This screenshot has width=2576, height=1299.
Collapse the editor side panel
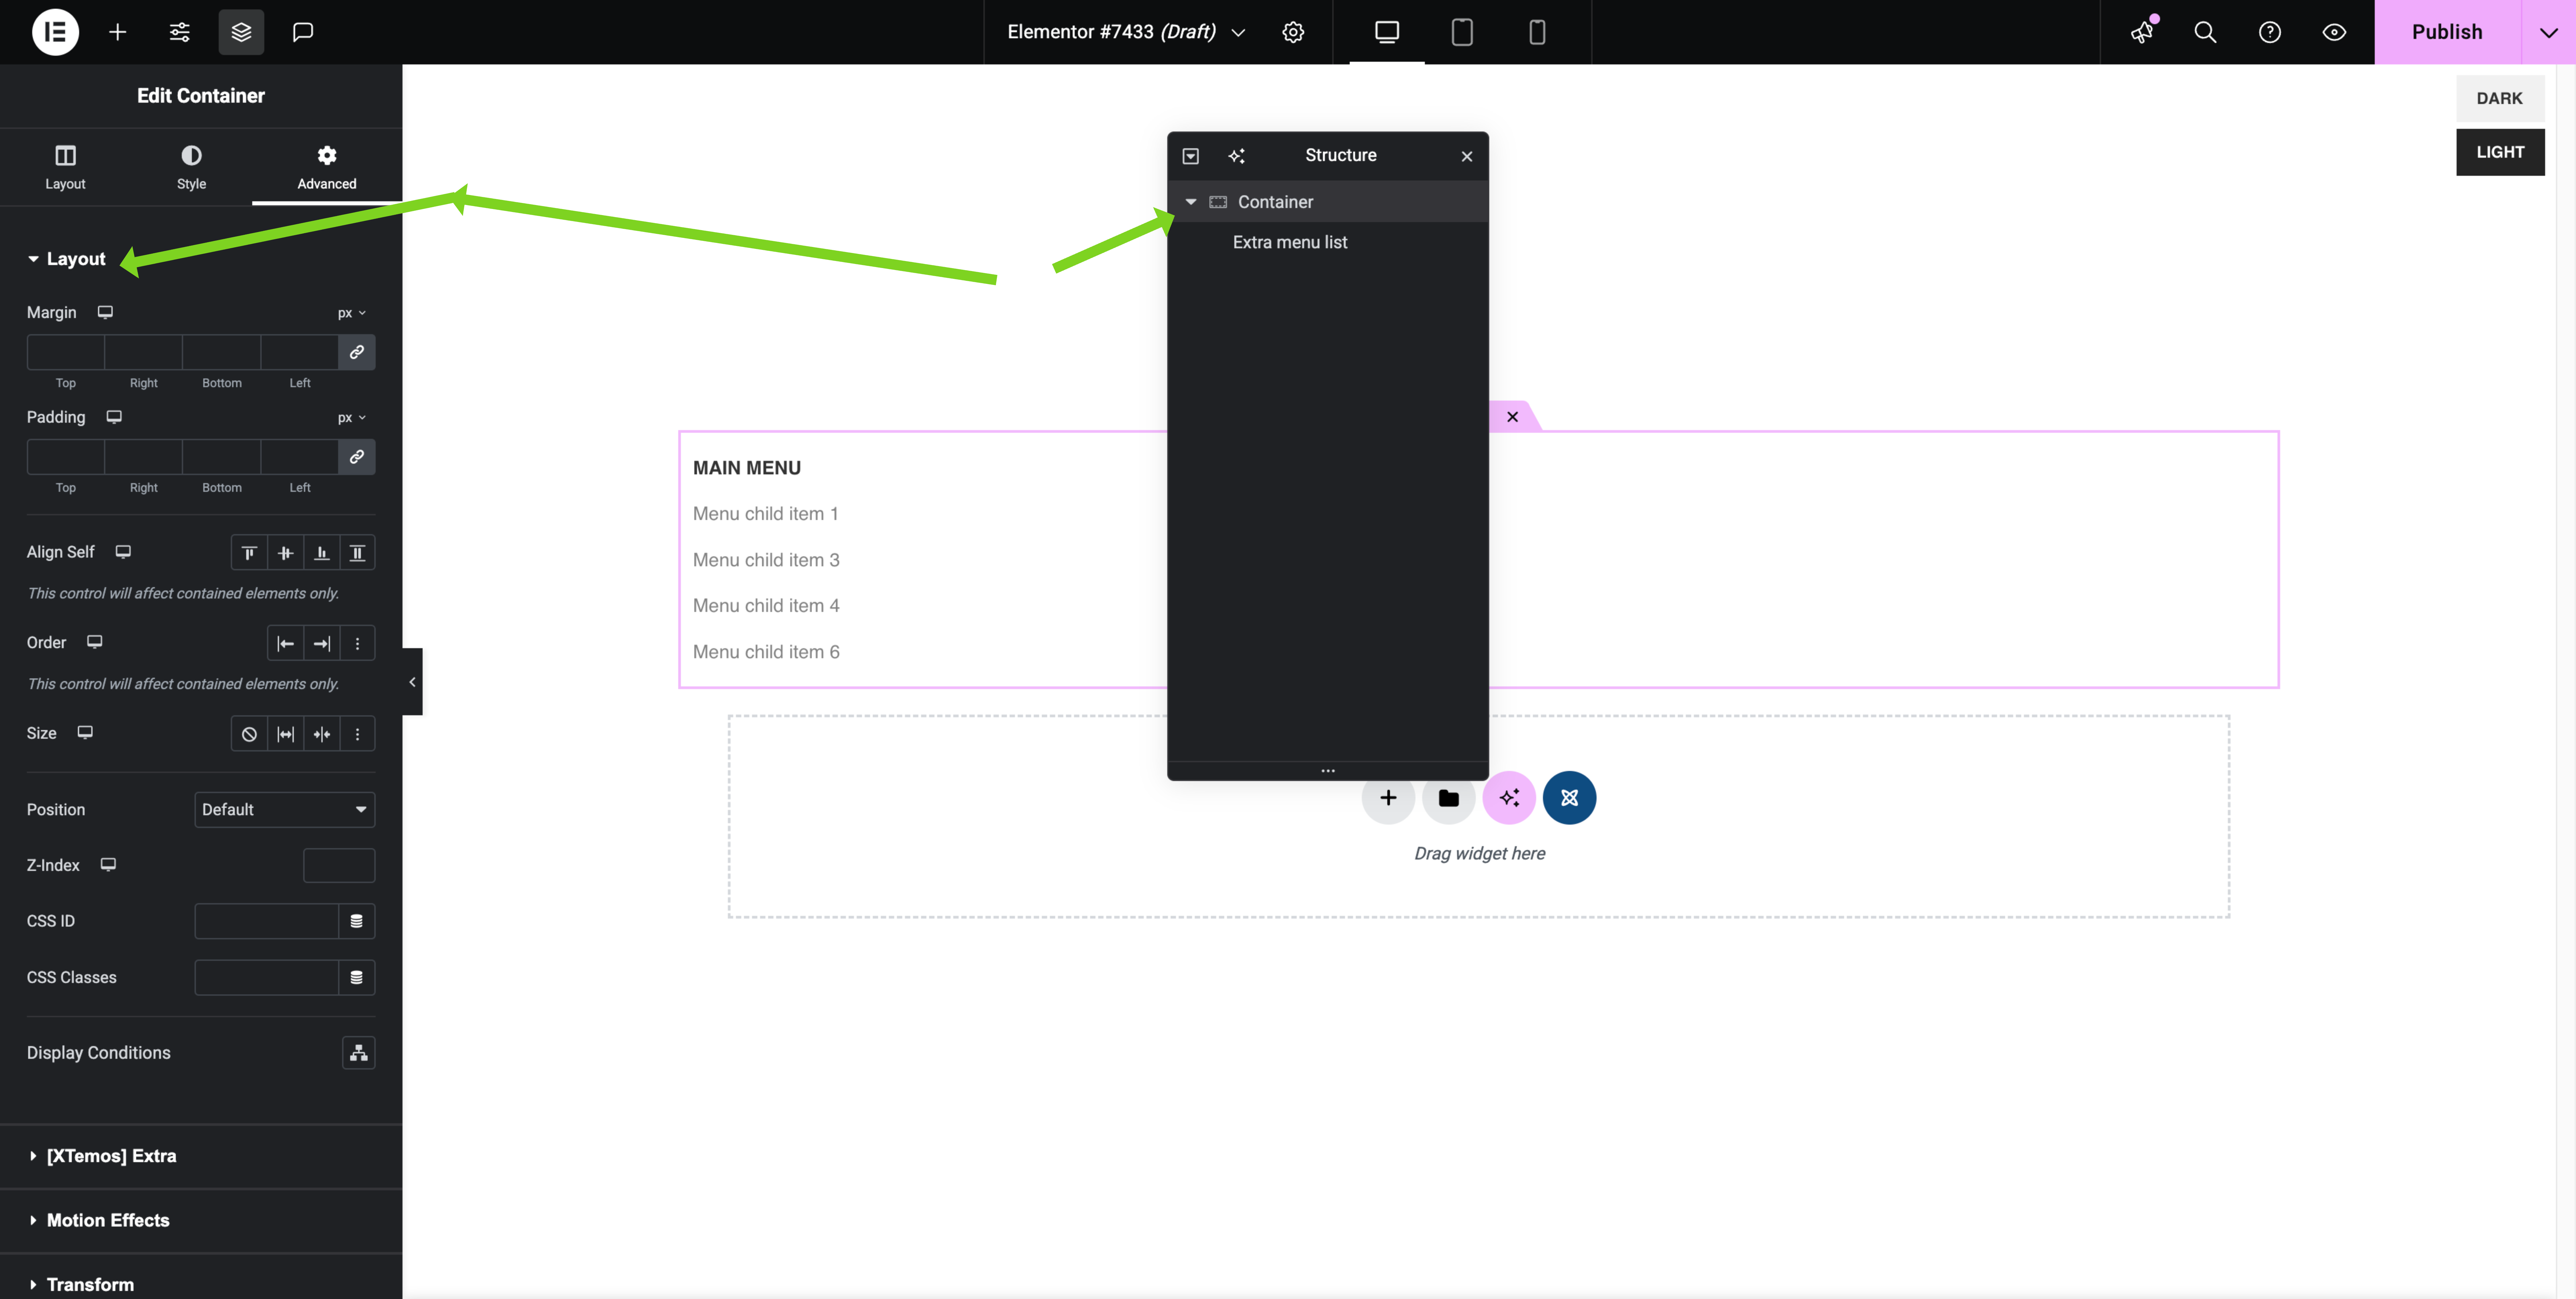click(x=412, y=682)
